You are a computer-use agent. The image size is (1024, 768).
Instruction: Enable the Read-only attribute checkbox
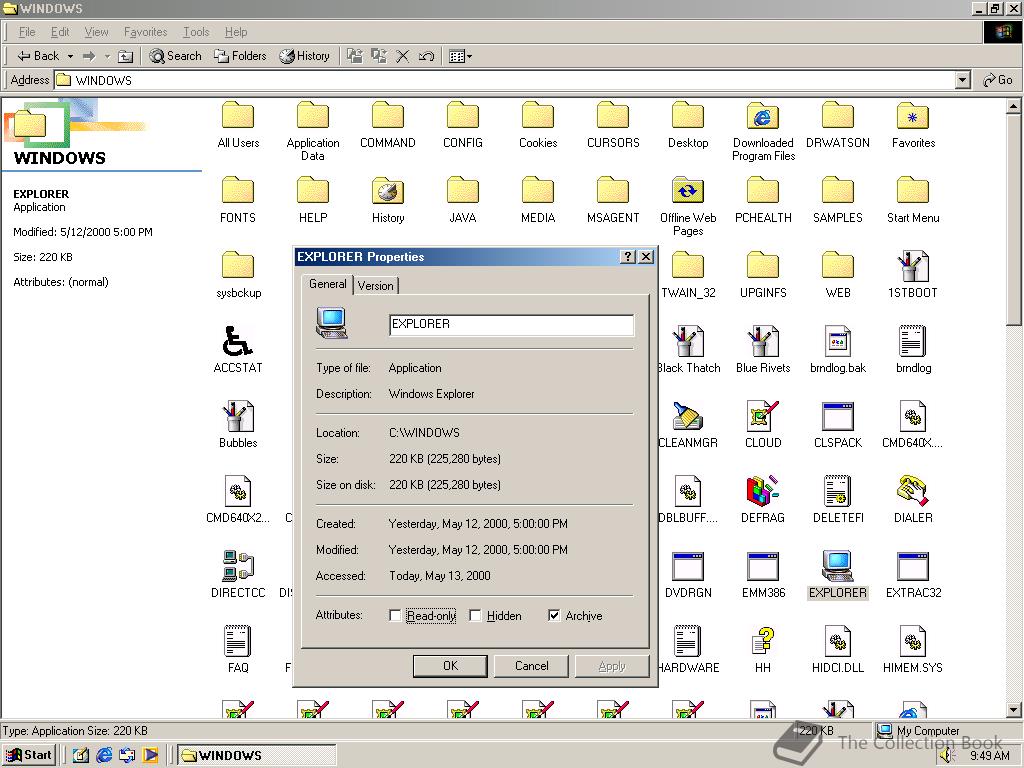(x=395, y=616)
